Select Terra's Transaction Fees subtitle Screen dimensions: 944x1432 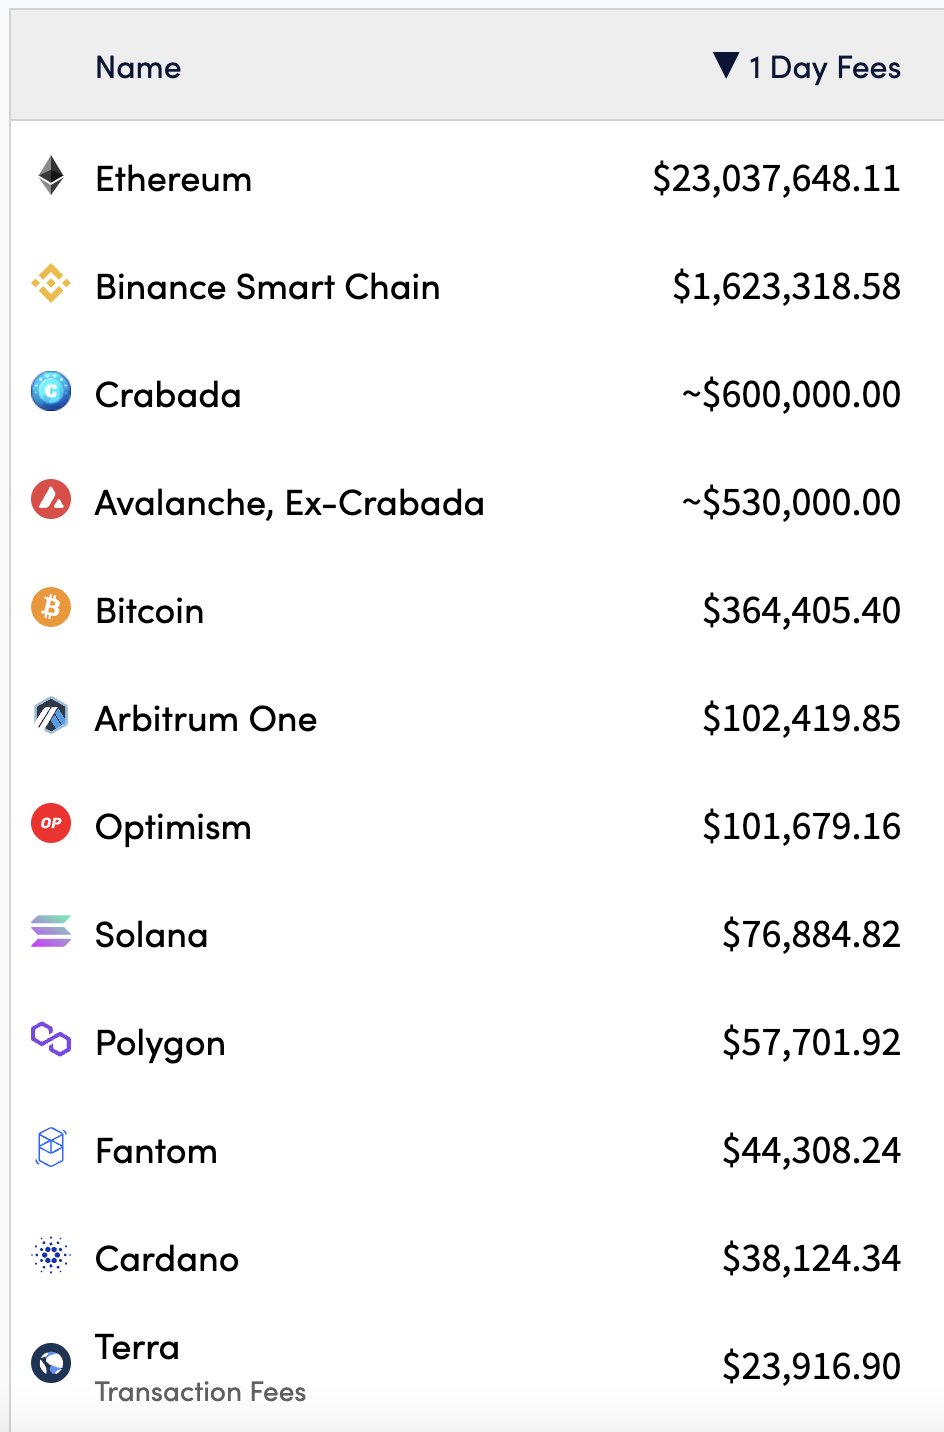click(200, 1392)
